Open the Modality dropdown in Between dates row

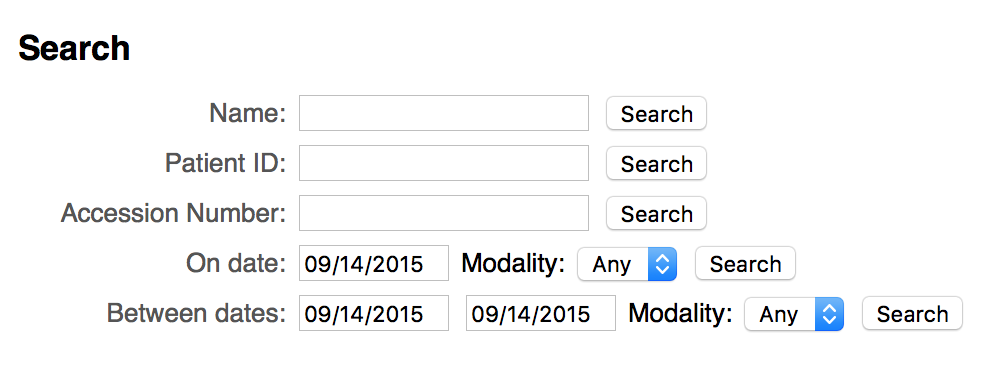[x=794, y=314]
